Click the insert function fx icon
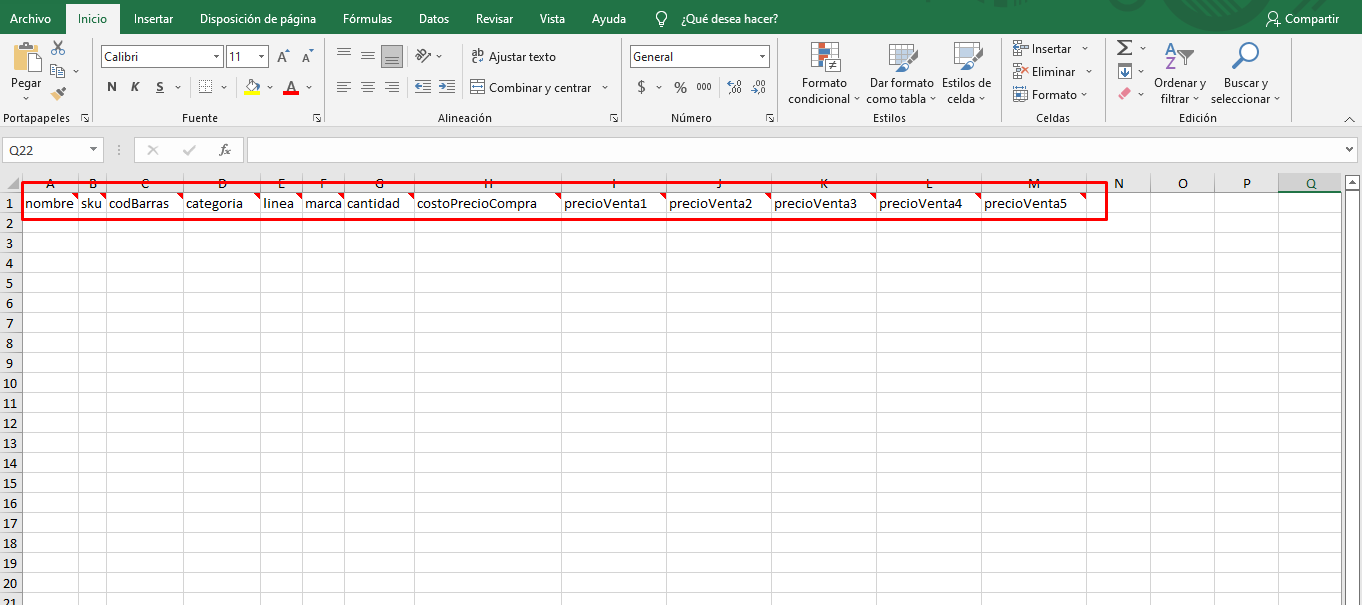Screen dimensions: 1362x605 225,150
